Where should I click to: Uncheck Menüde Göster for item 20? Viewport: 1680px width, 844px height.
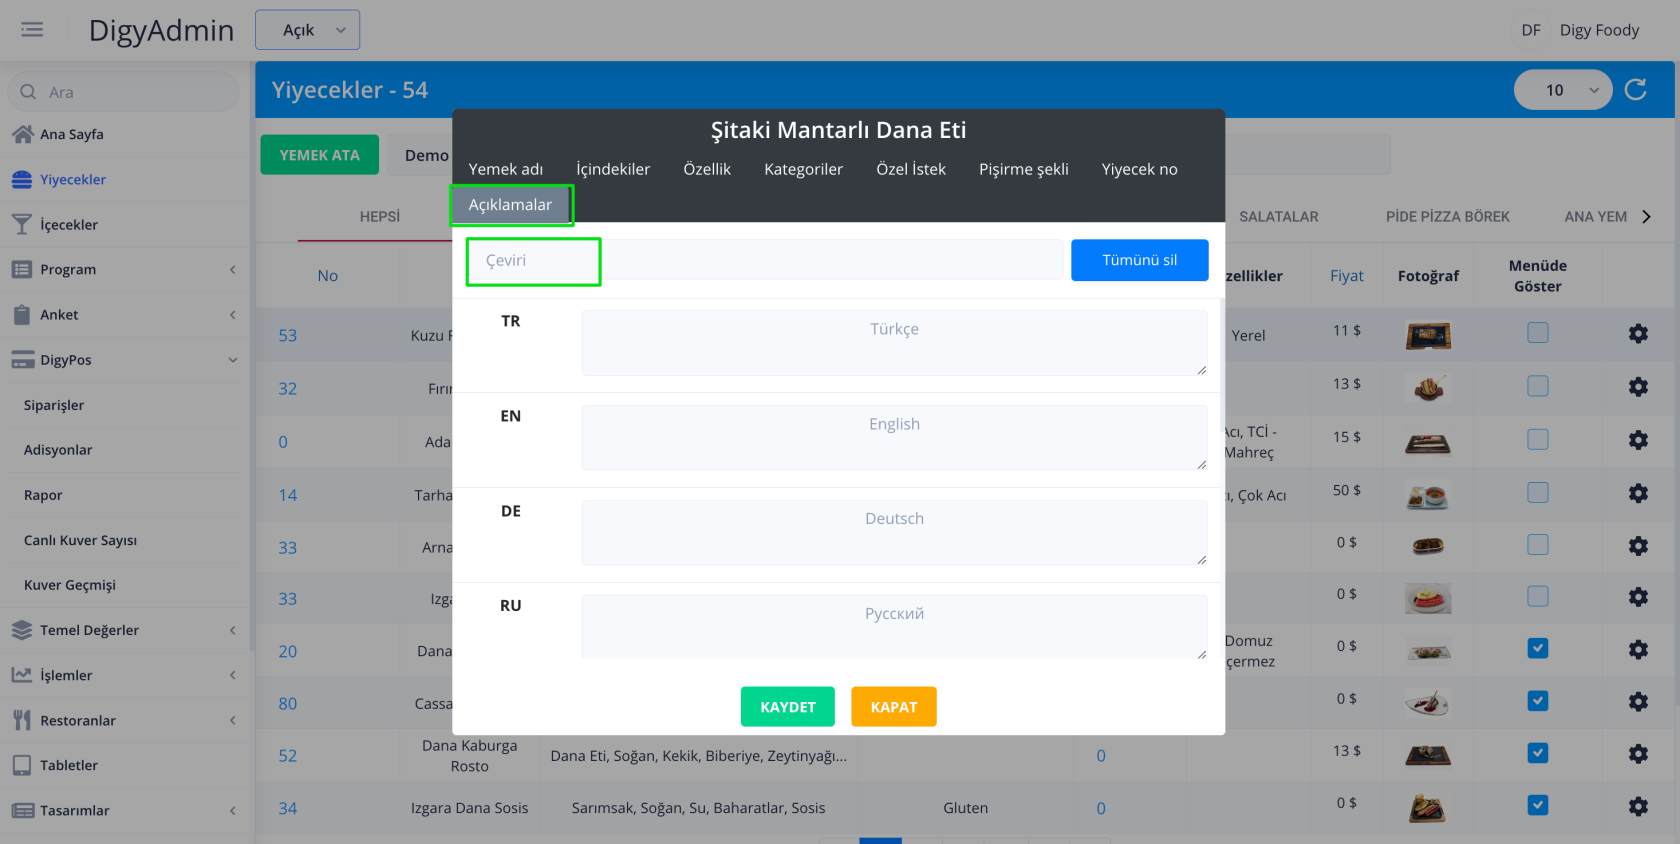click(x=1538, y=649)
